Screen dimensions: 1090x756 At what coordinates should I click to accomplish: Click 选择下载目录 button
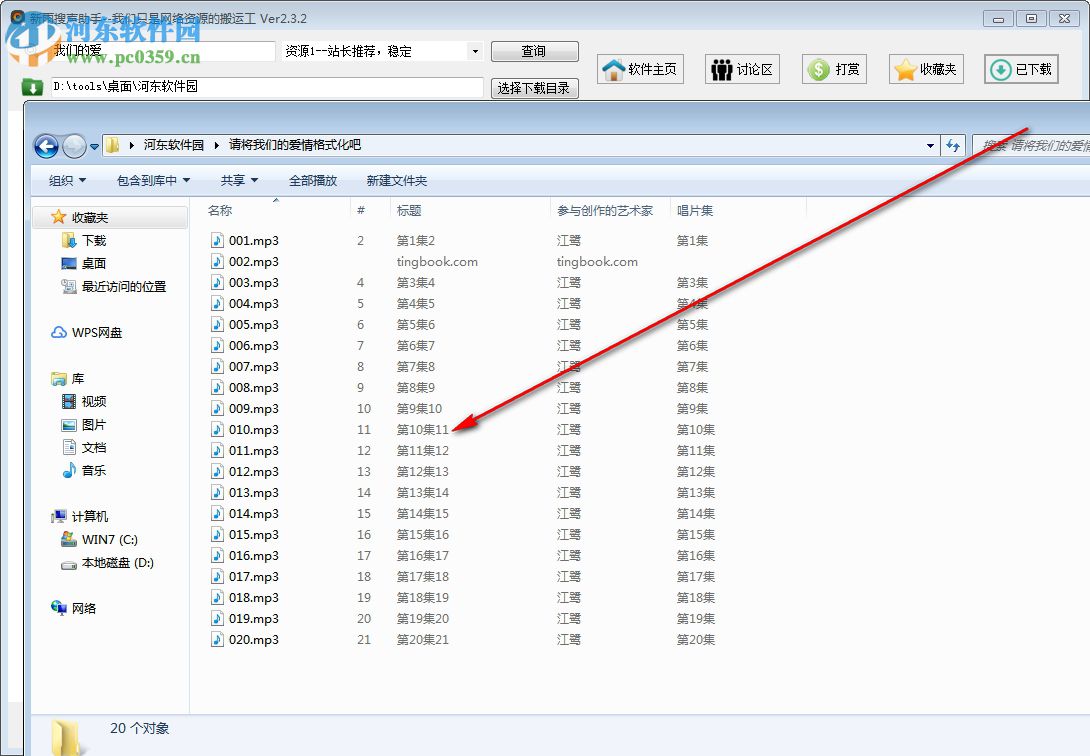534,88
